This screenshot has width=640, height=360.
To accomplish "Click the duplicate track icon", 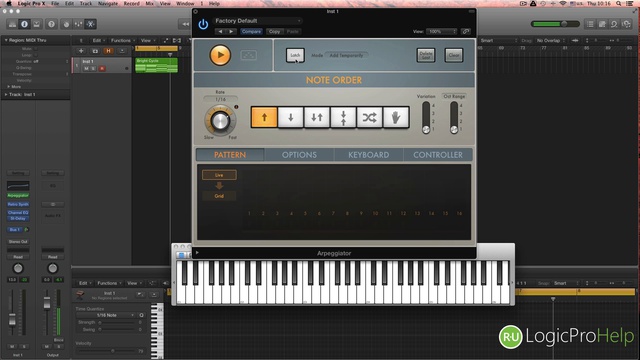I will pos(95,51).
